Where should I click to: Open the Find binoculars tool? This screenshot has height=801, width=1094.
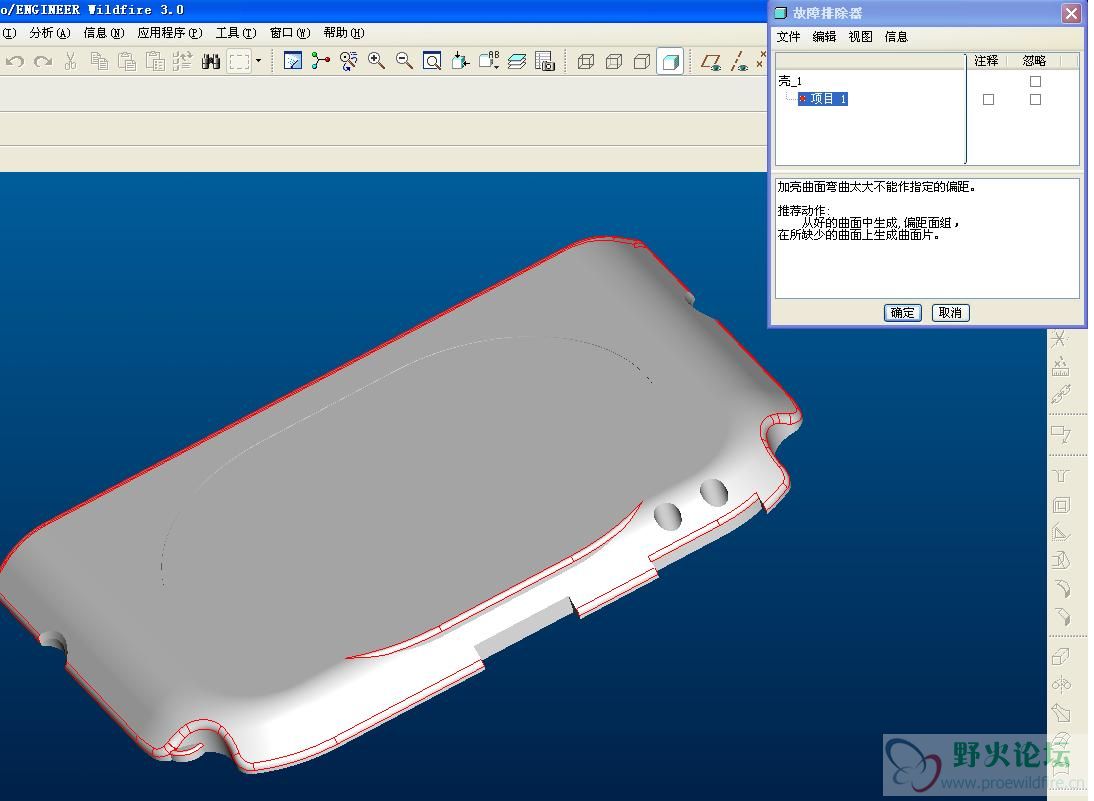click(211, 61)
